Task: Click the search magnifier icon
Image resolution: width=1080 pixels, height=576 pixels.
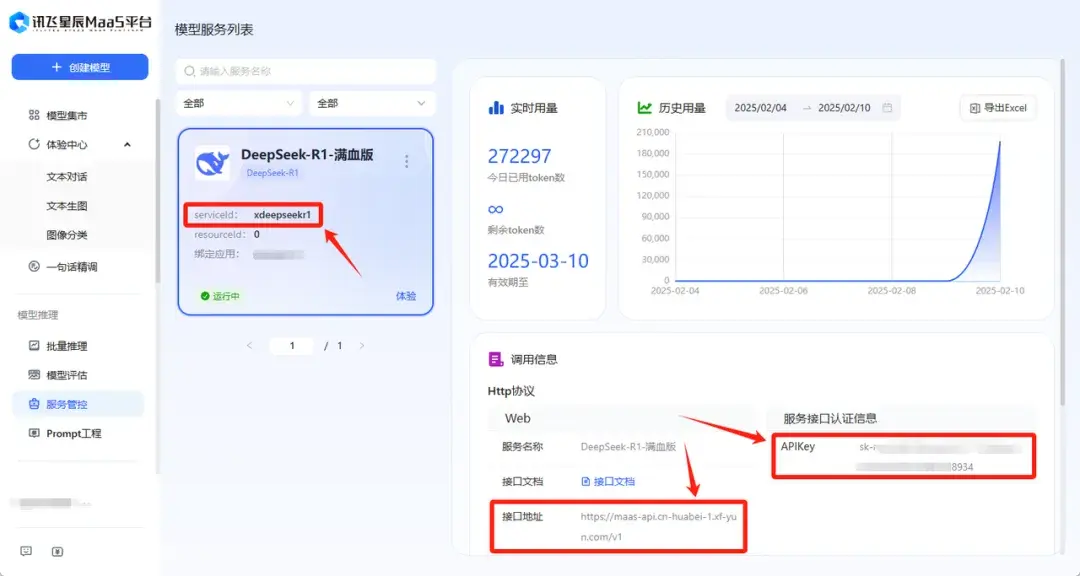Action: (189, 71)
